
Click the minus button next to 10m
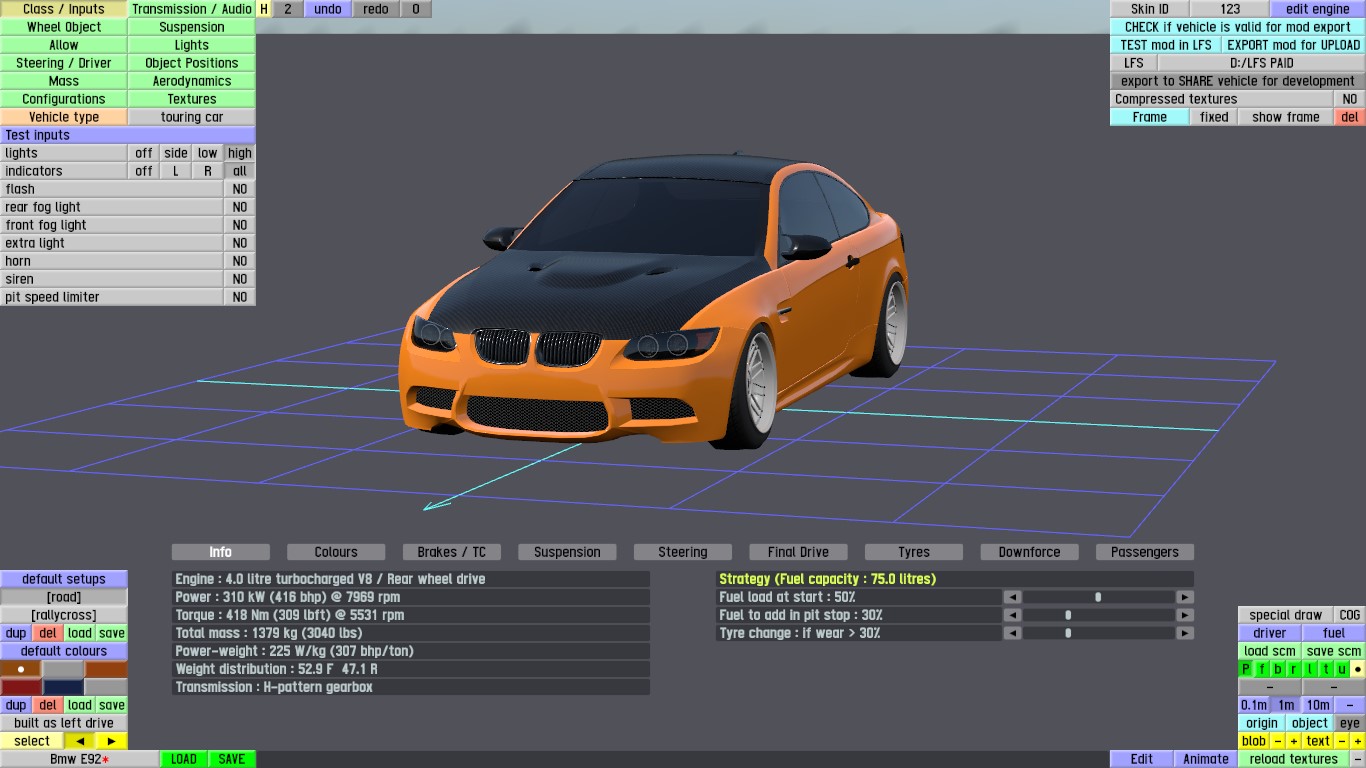click(1350, 705)
